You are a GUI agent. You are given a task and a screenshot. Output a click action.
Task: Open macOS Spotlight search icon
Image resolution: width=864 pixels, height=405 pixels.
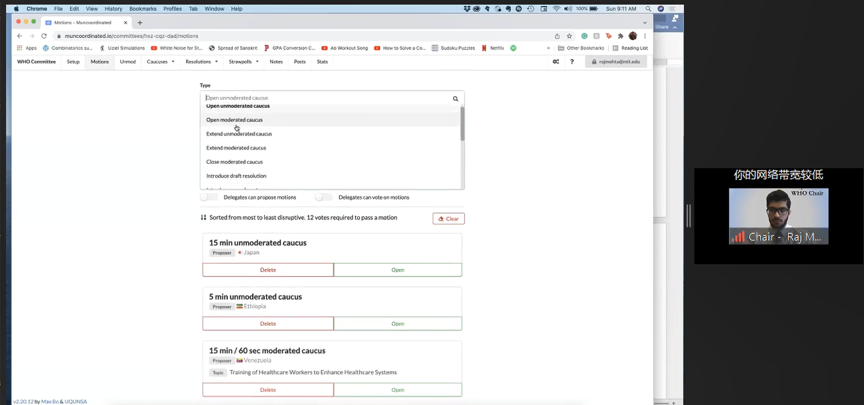click(649, 9)
